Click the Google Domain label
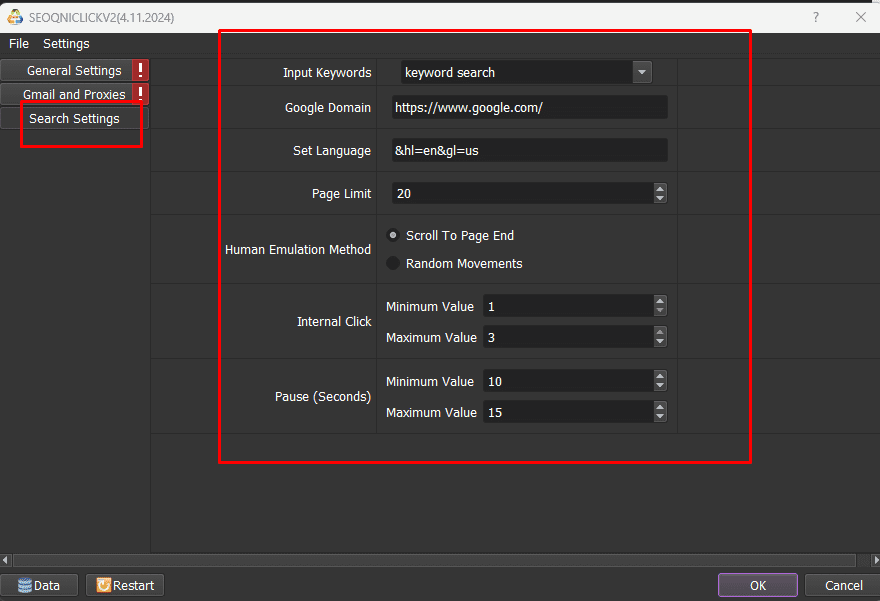Viewport: 880px width, 601px height. [328, 107]
